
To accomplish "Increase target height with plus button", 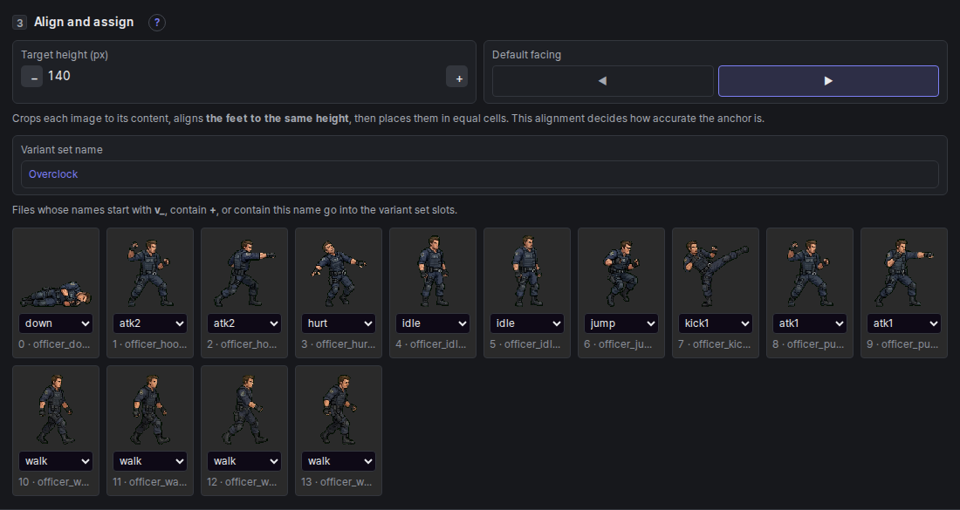I will click(x=457, y=77).
